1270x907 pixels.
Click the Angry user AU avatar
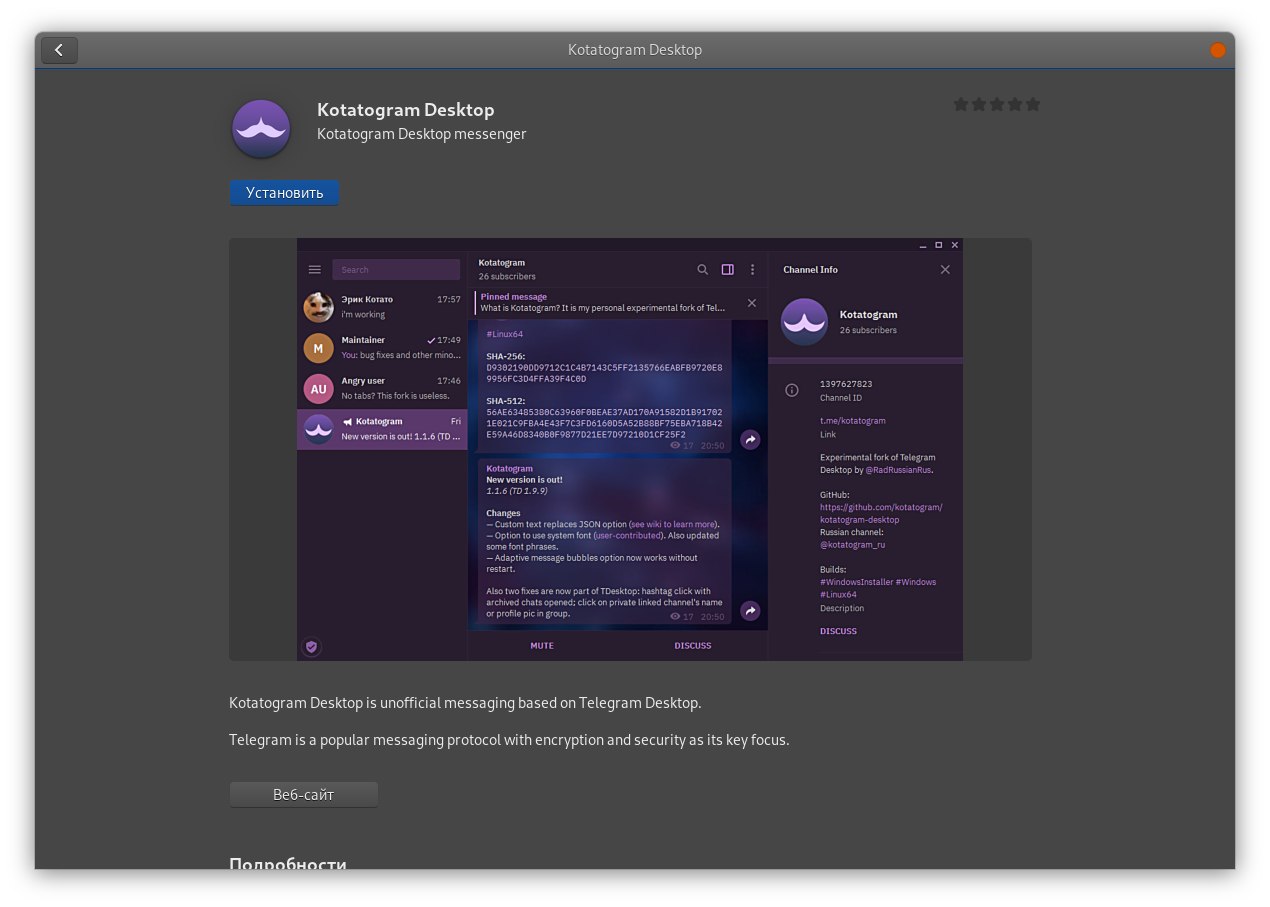pyautogui.click(x=318, y=389)
